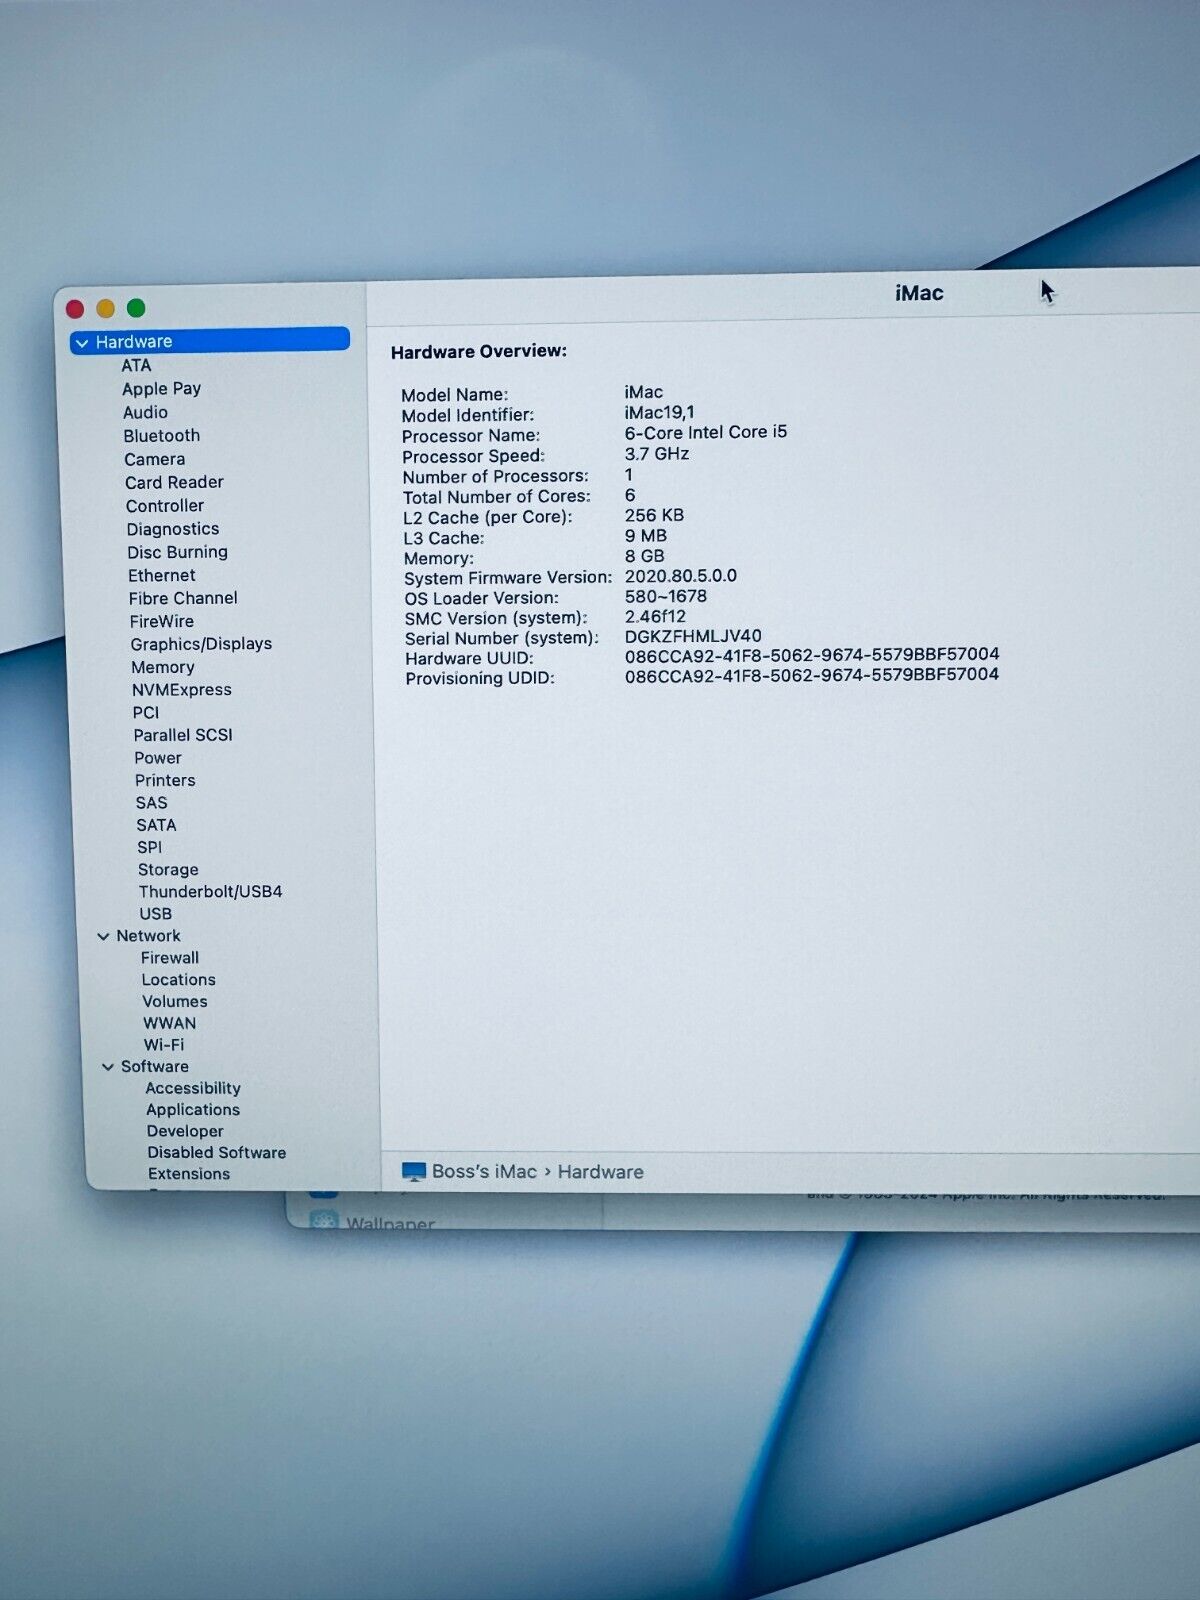Viewport: 1200px width, 1600px height.
Task: Click the green fullscreen window button
Action: [x=137, y=308]
